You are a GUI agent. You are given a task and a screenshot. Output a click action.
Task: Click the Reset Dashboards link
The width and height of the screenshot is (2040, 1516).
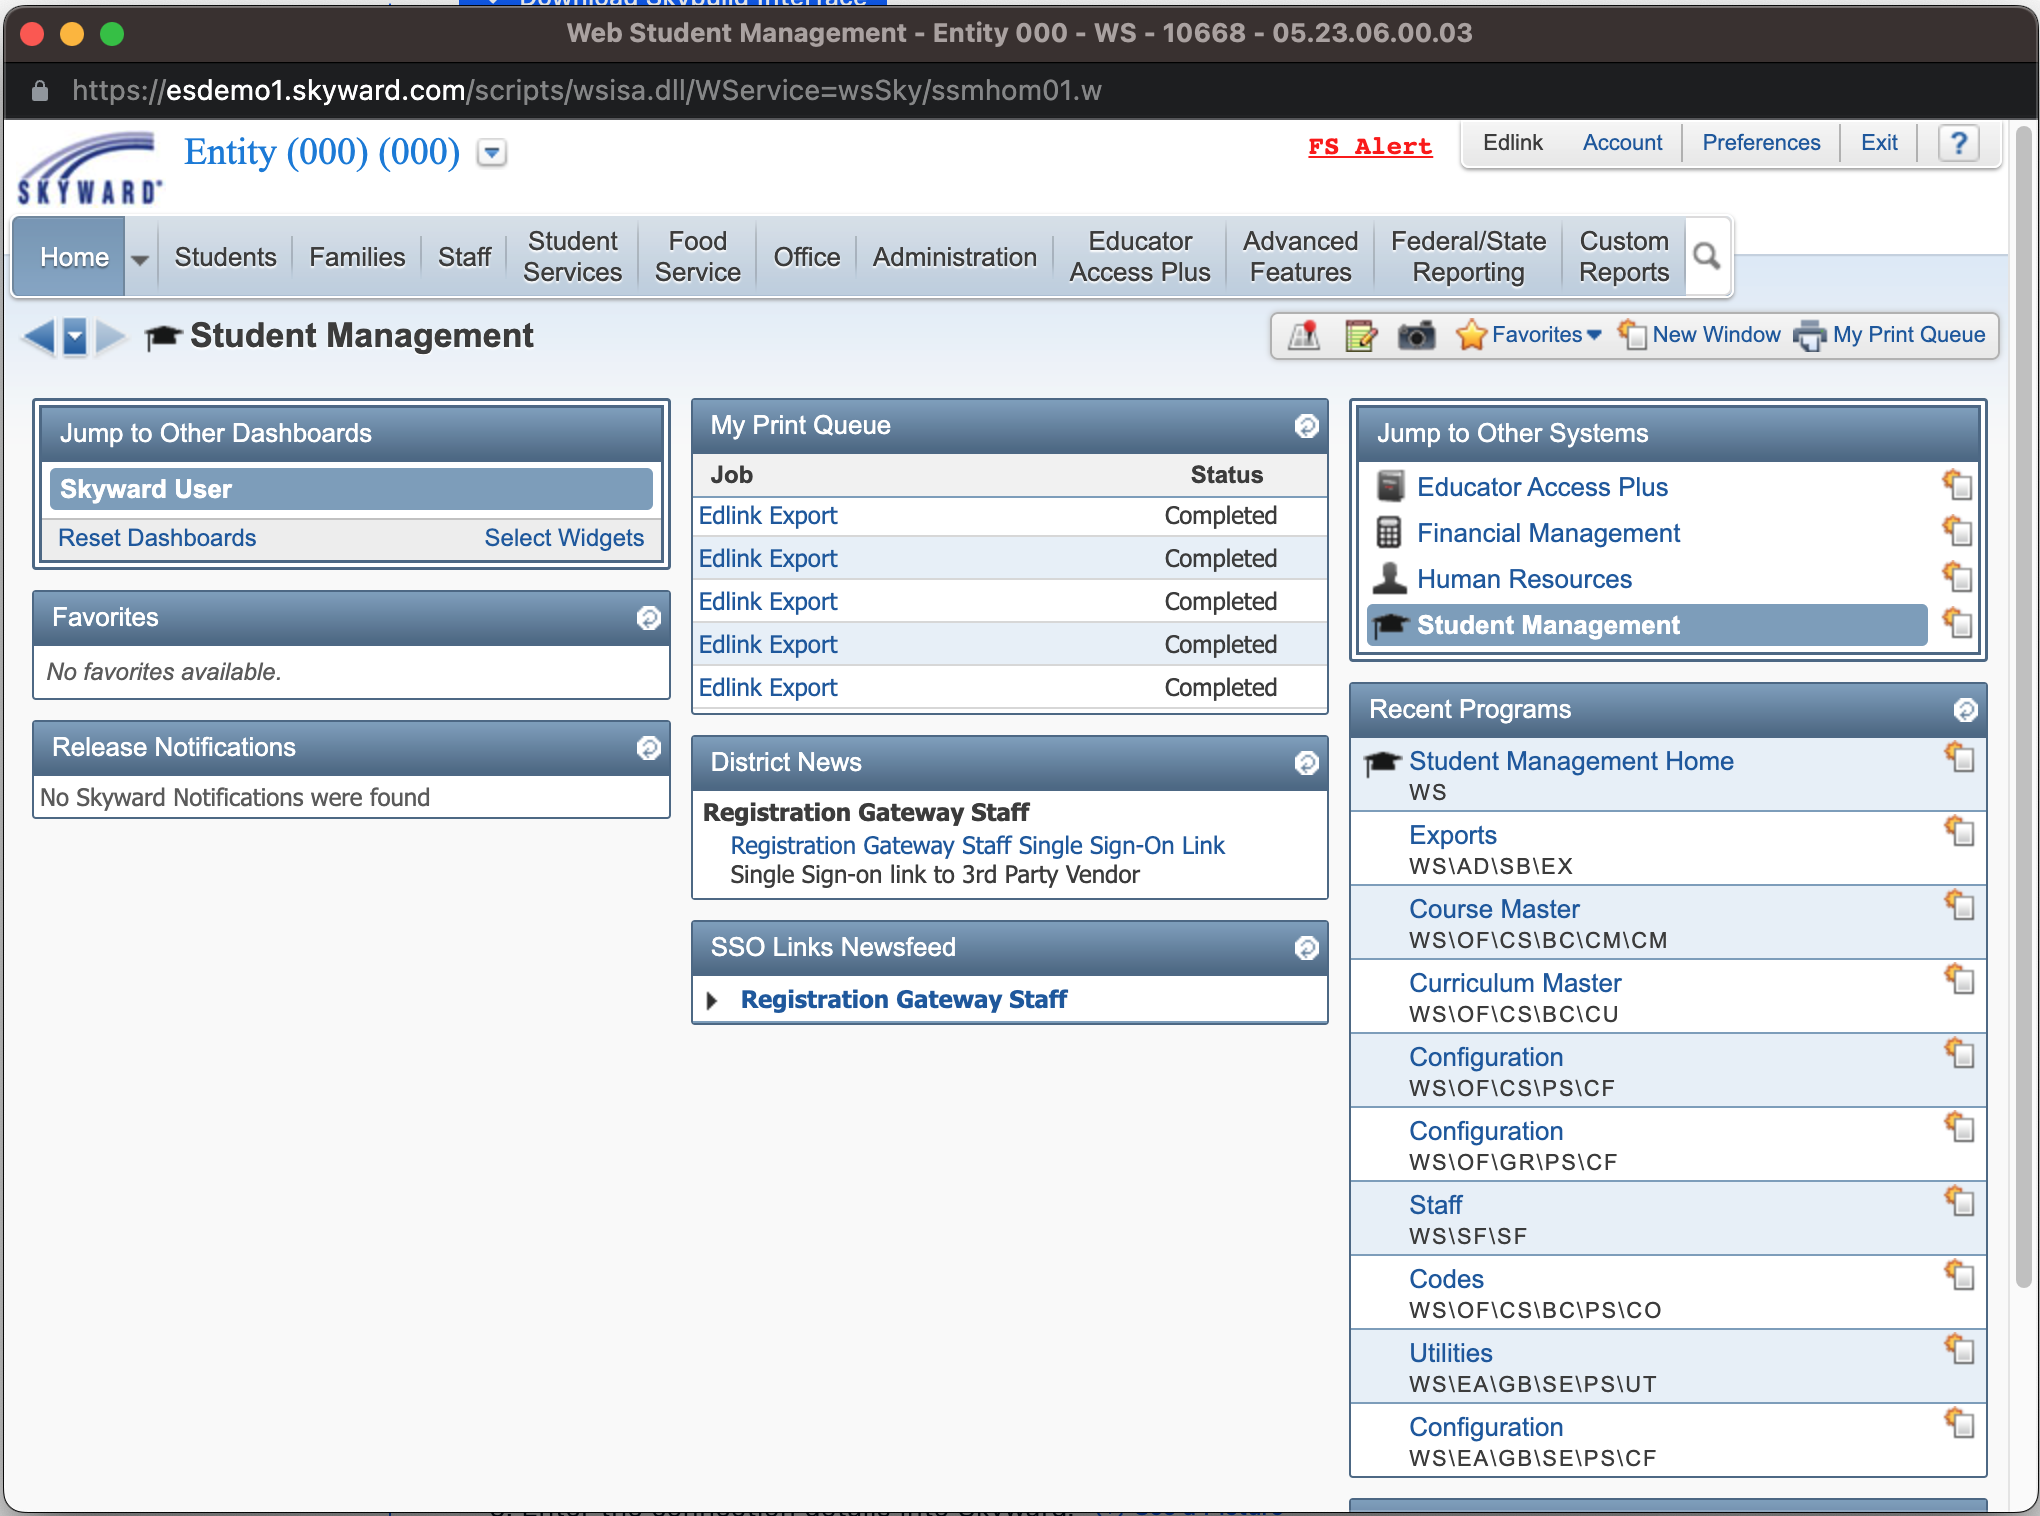(157, 538)
